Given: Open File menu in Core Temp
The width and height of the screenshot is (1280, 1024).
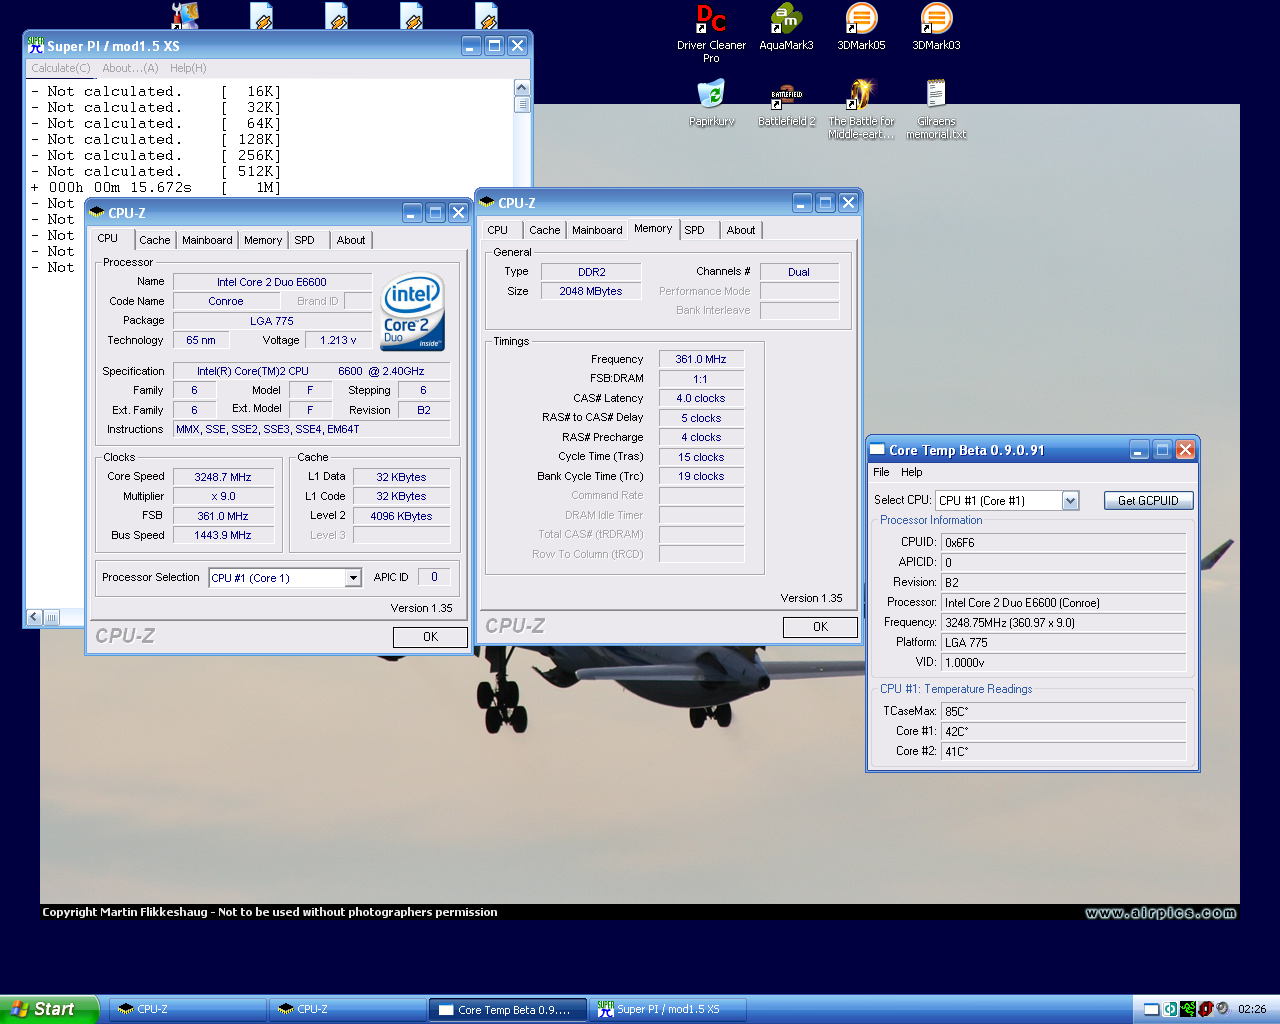Looking at the screenshot, I should [881, 472].
